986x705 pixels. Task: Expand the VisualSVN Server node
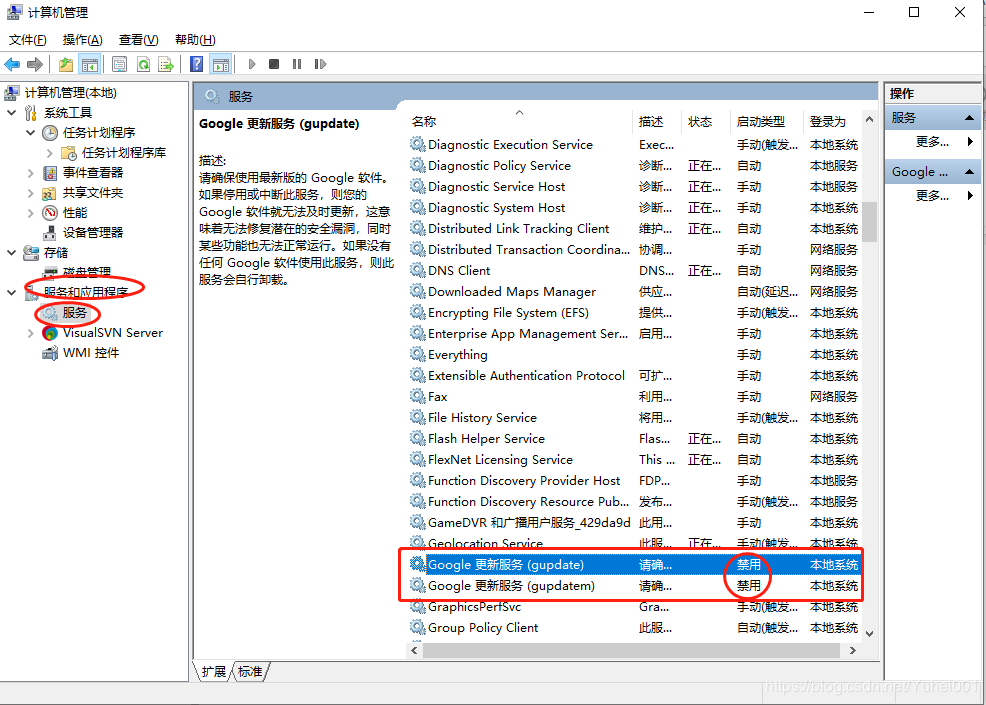pos(30,333)
